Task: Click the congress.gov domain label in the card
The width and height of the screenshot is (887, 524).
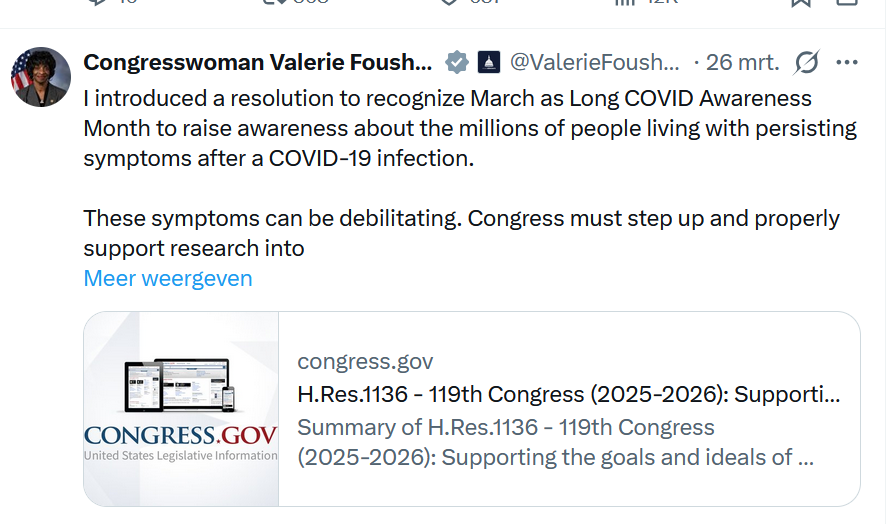Action: click(365, 362)
